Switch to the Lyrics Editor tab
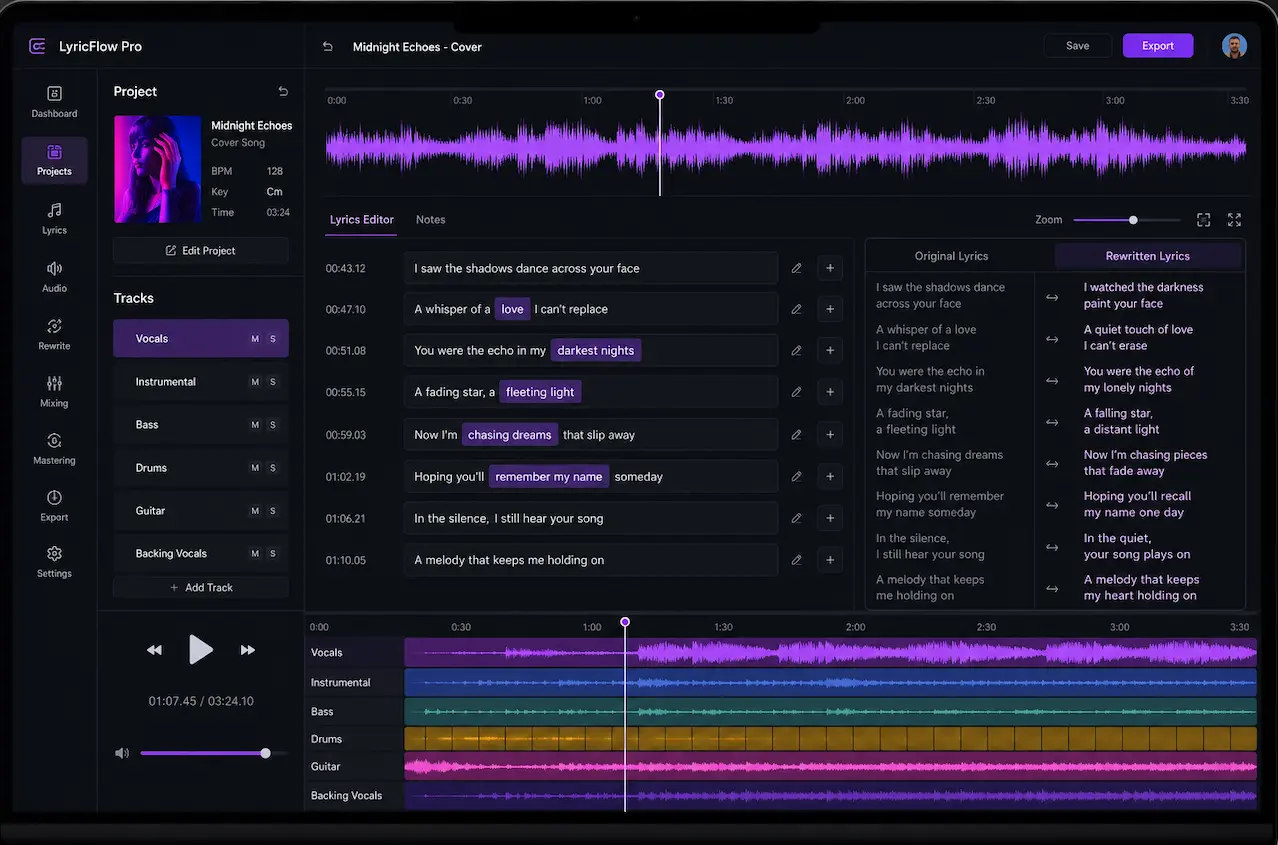 (x=362, y=220)
